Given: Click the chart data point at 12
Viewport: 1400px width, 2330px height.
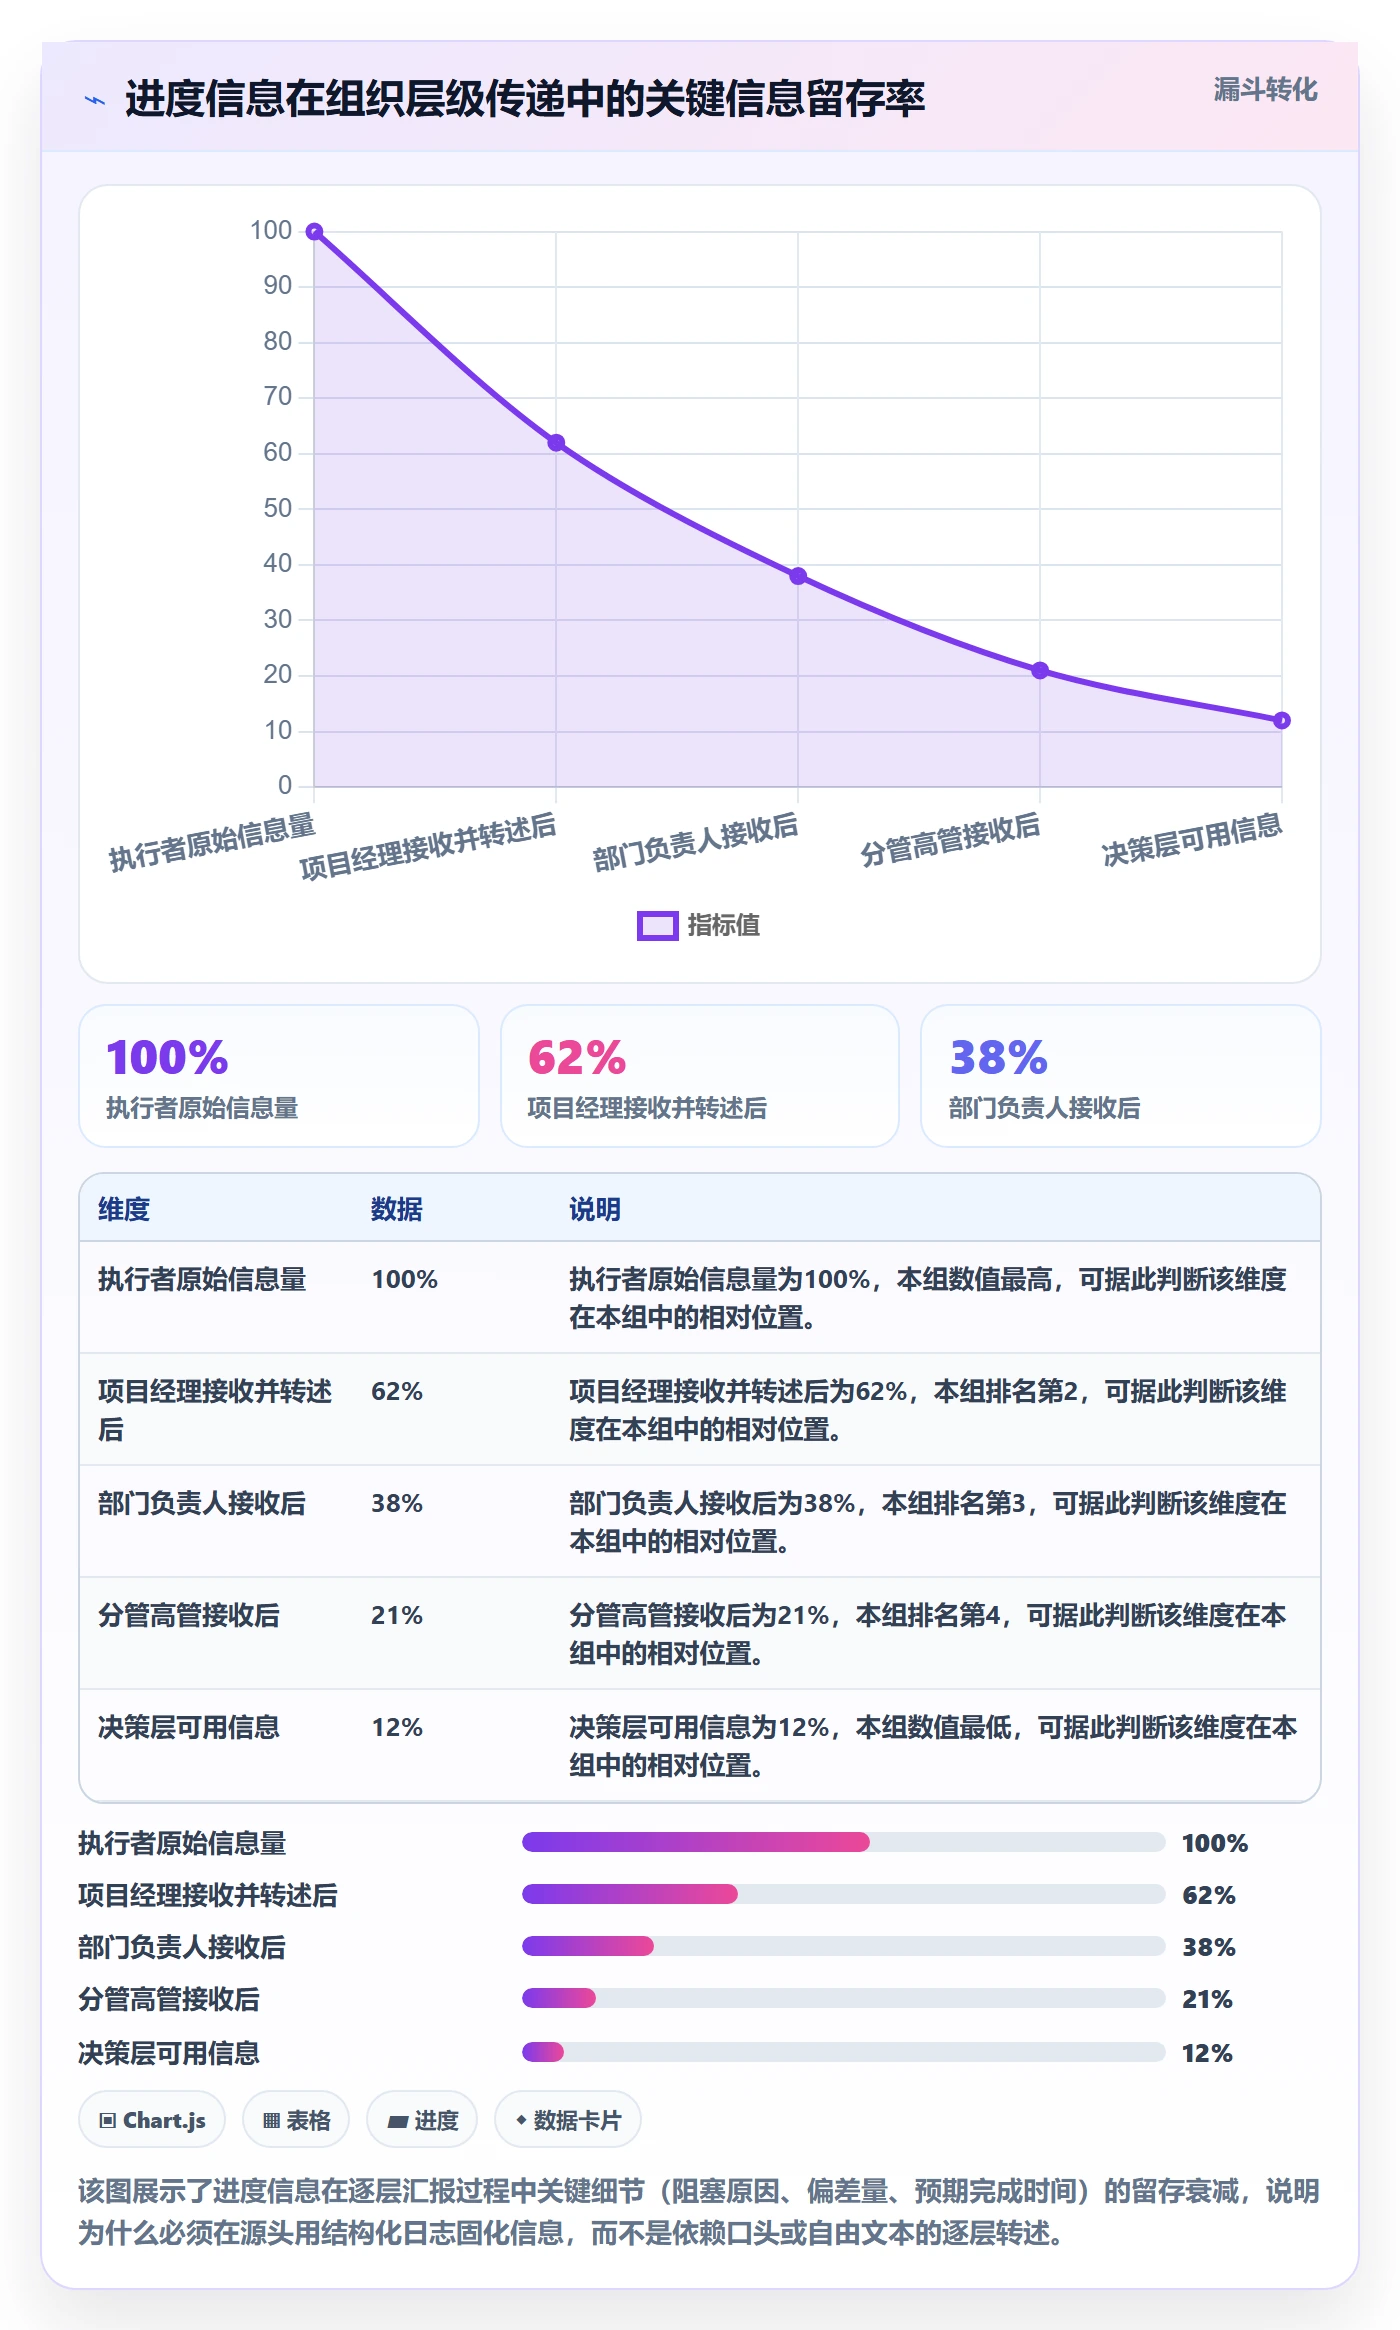Looking at the screenshot, I should click(1282, 720).
